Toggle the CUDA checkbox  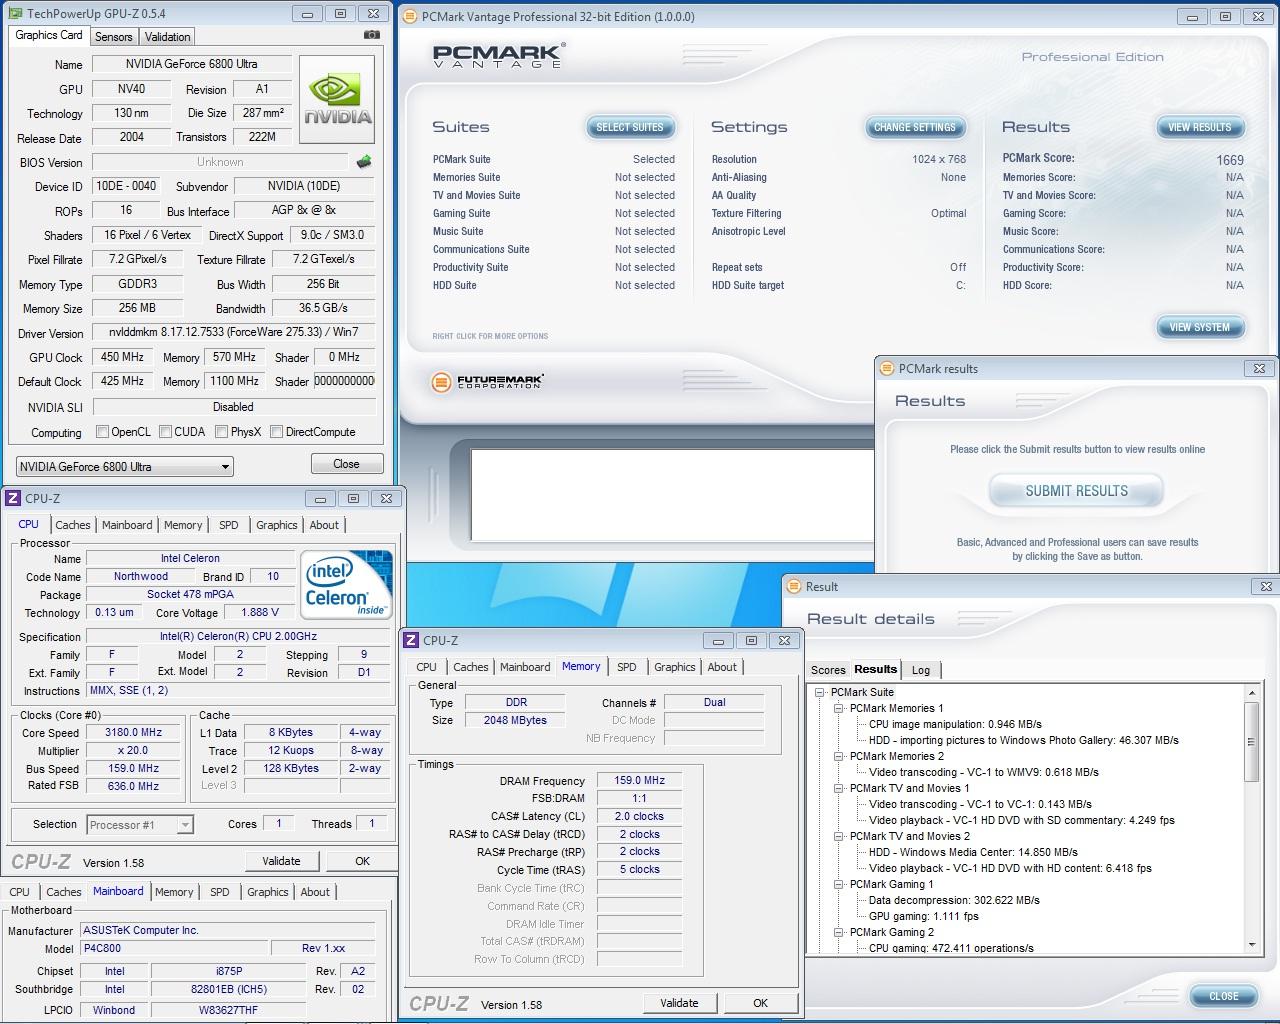(x=165, y=432)
